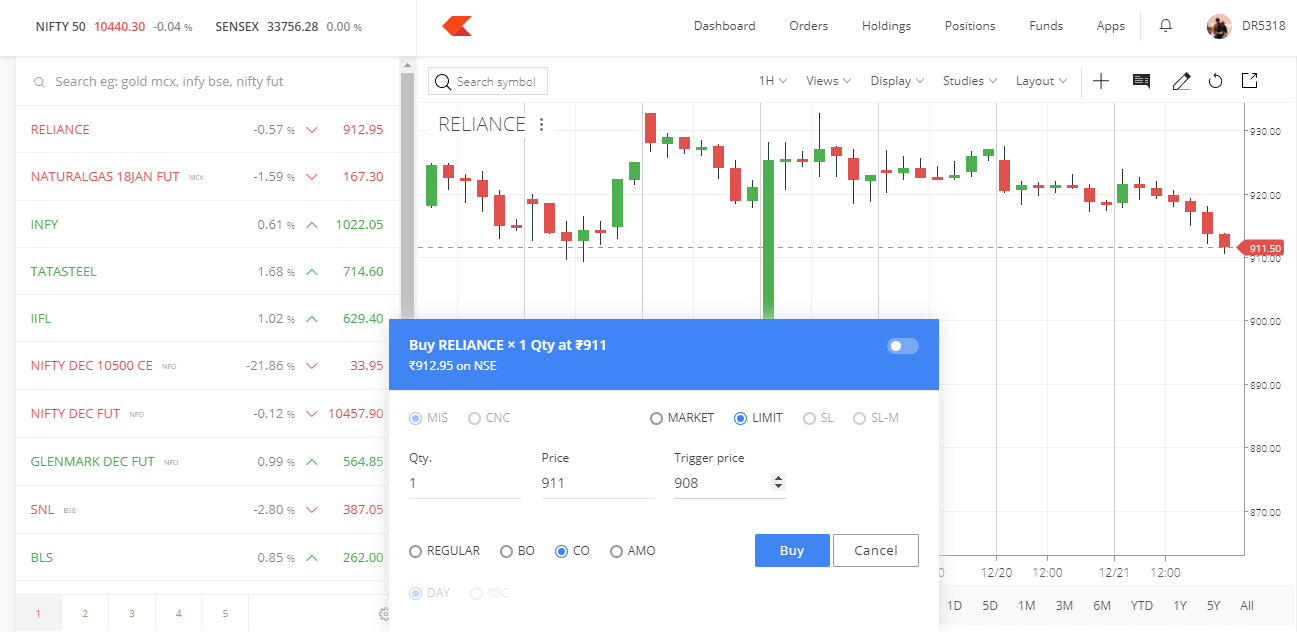Select the LIMIT order type
This screenshot has width=1297, height=632.
[740, 418]
